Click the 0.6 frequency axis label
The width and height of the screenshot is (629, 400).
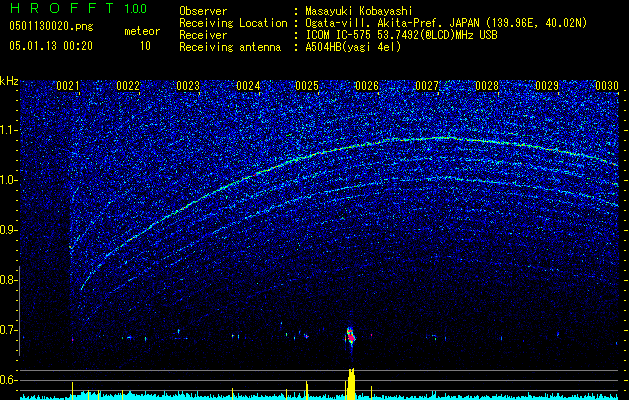tap(9, 380)
